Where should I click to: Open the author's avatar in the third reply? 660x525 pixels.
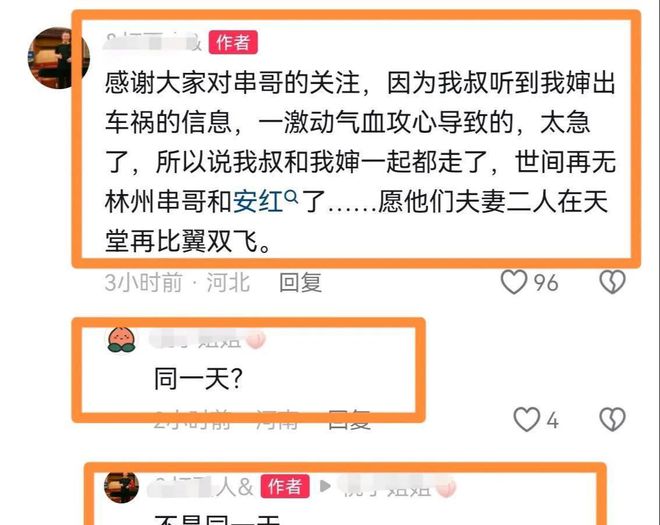point(122,487)
